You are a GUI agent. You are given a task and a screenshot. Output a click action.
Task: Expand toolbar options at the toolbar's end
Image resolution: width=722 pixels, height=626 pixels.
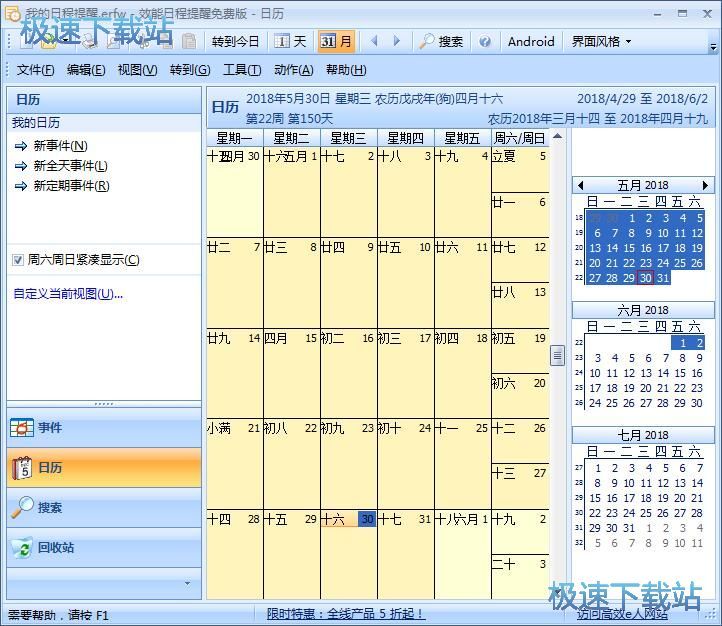[x=713, y=46]
